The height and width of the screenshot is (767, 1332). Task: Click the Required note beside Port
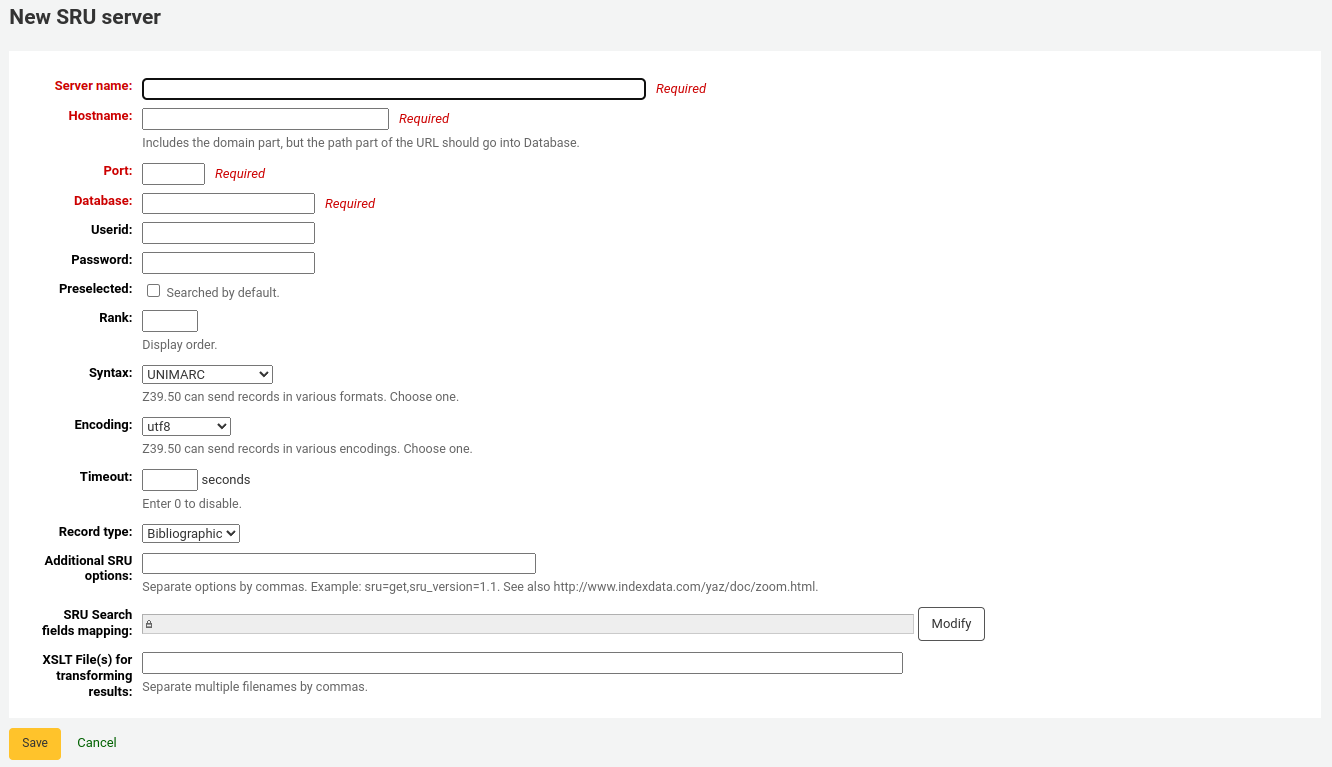point(240,174)
